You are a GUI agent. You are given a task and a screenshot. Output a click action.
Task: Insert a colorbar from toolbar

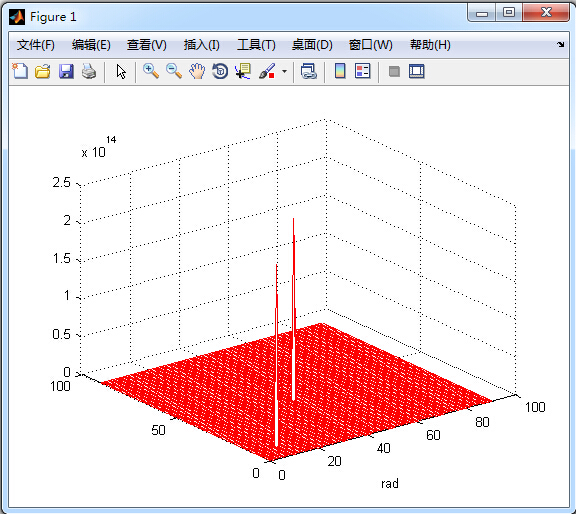(x=340, y=71)
